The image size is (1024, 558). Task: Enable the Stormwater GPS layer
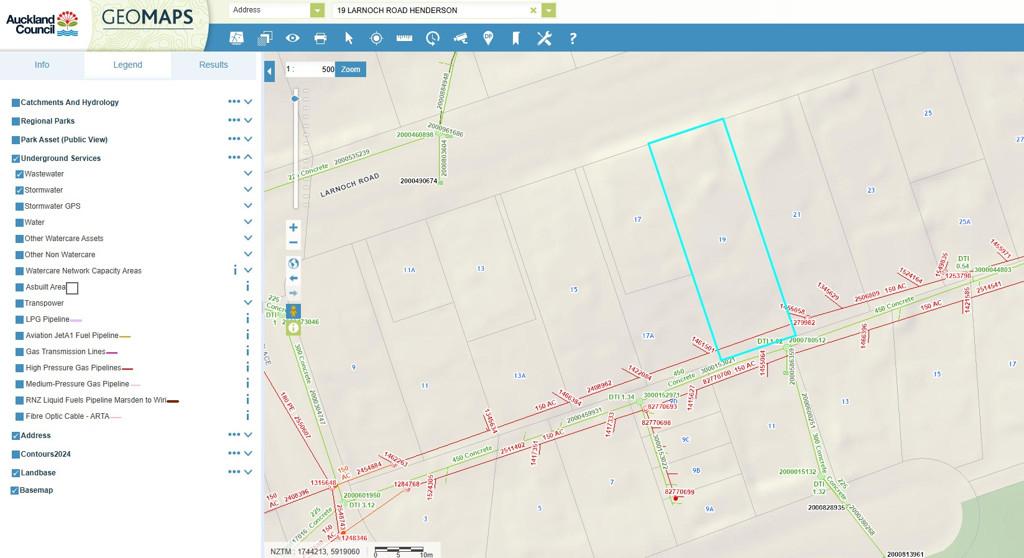coord(20,206)
